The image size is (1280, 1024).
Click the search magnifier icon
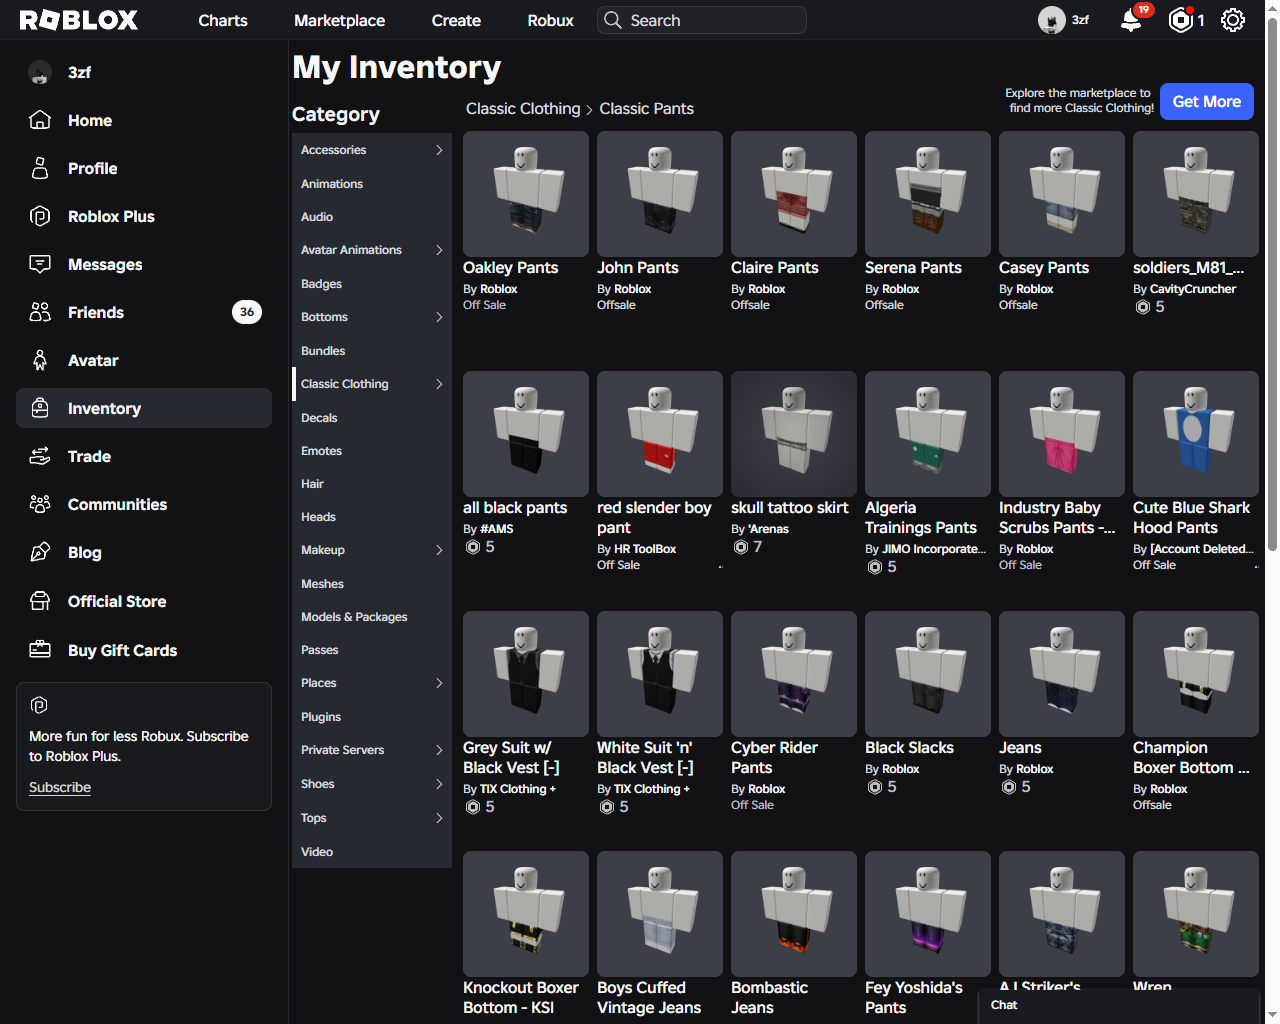pos(612,20)
